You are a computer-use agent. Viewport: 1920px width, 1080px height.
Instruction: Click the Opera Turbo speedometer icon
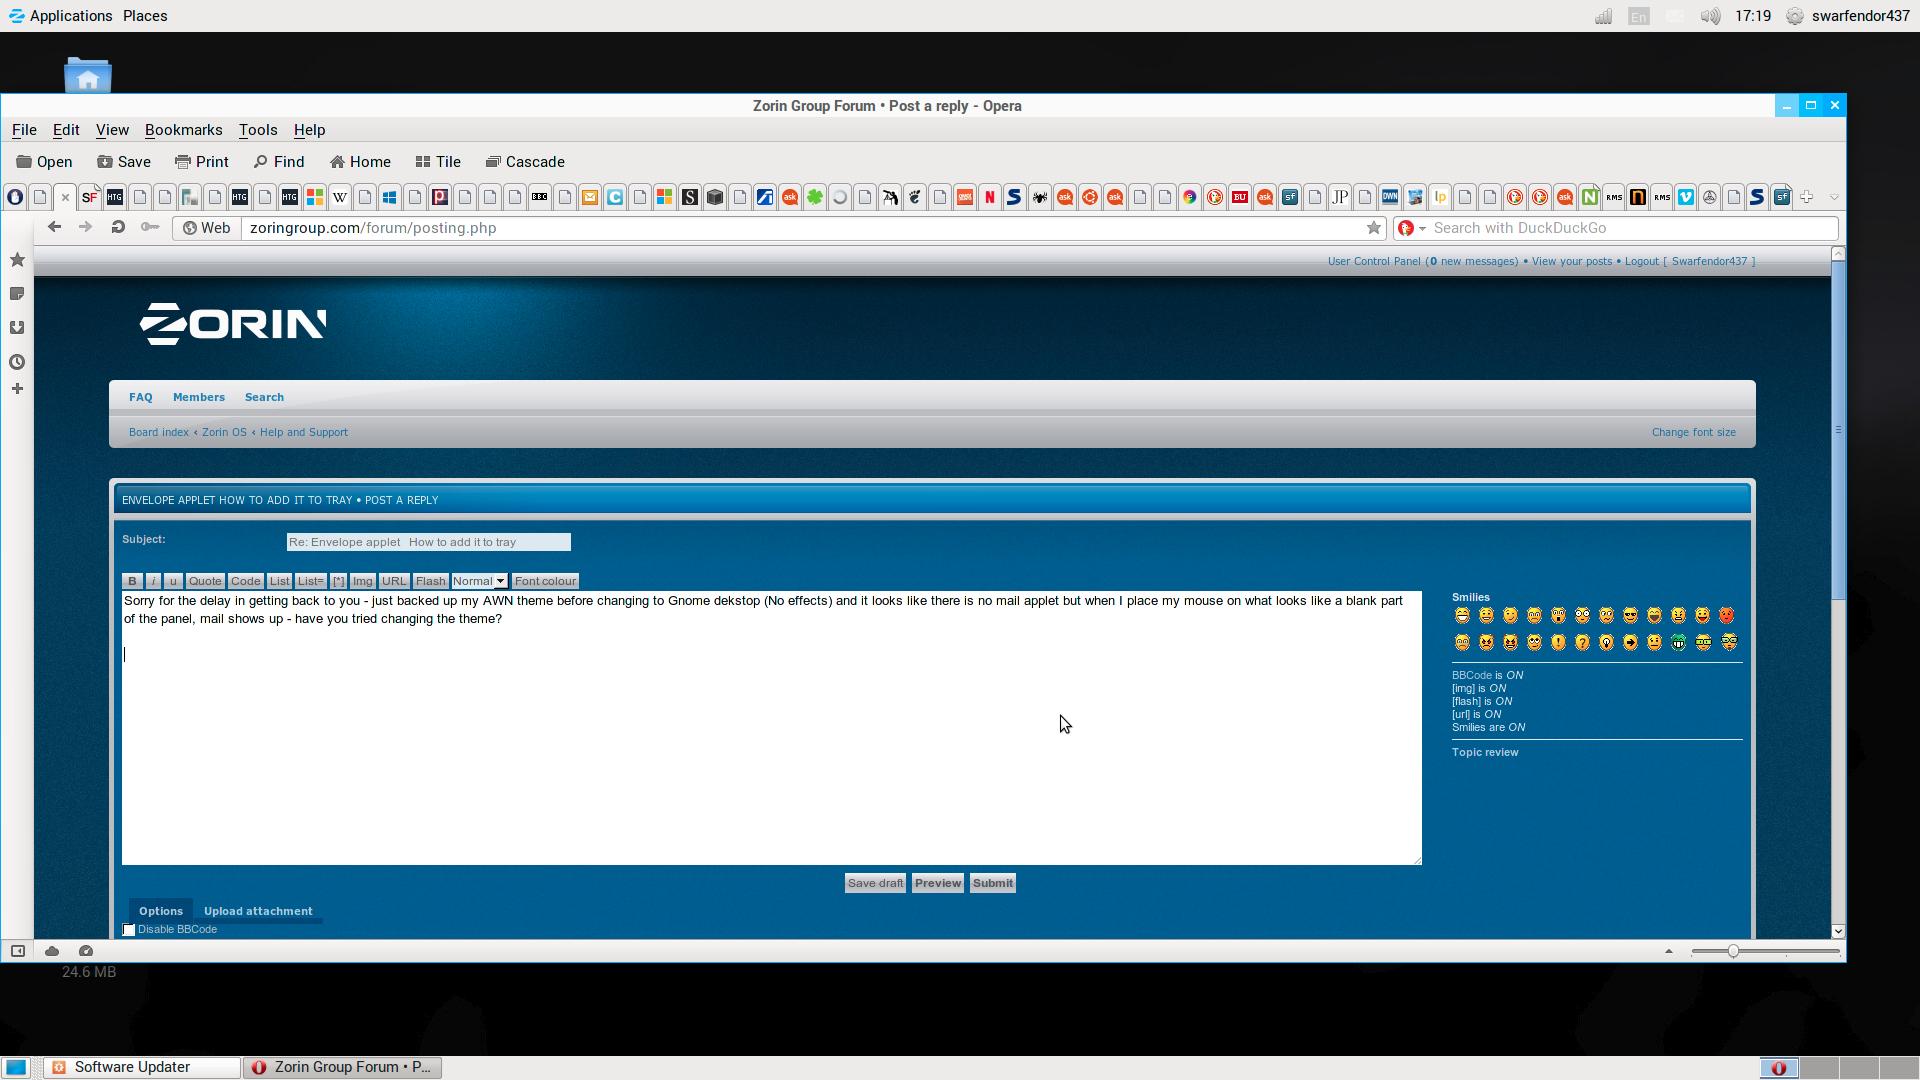pos(86,951)
